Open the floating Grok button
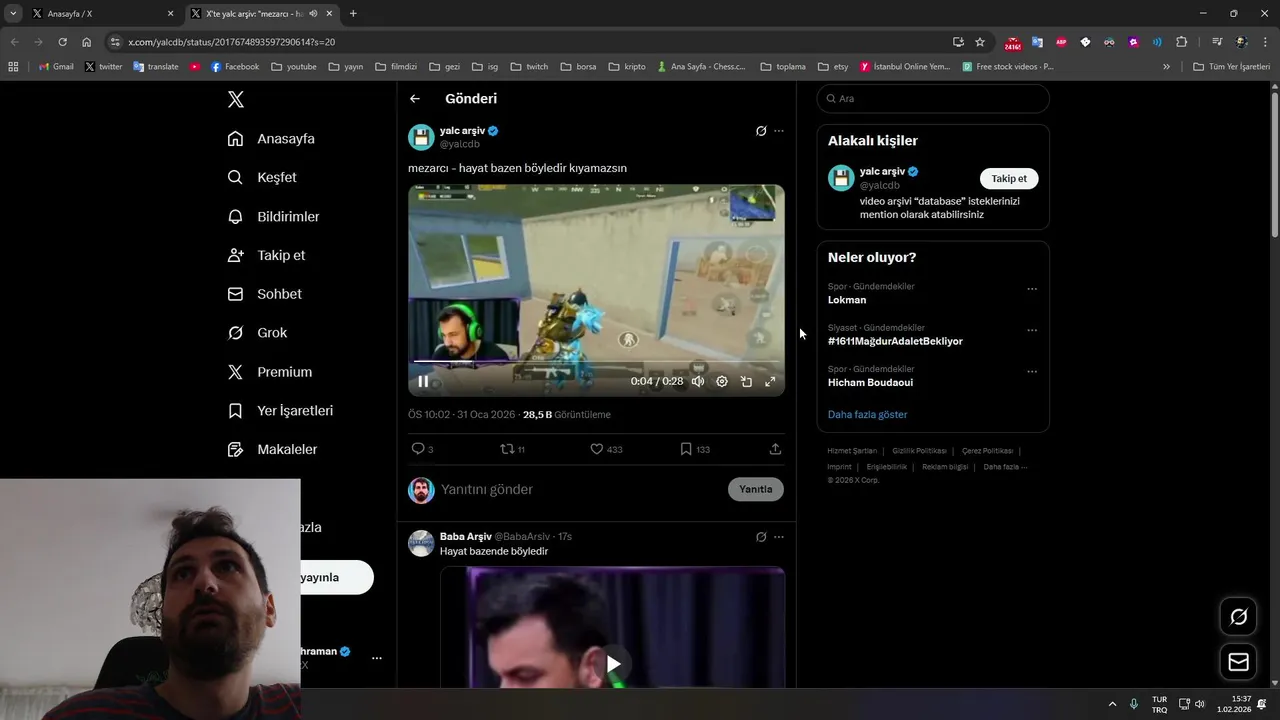This screenshot has width=1280, height=720. pyautogui.click(x=1238, y=617)
